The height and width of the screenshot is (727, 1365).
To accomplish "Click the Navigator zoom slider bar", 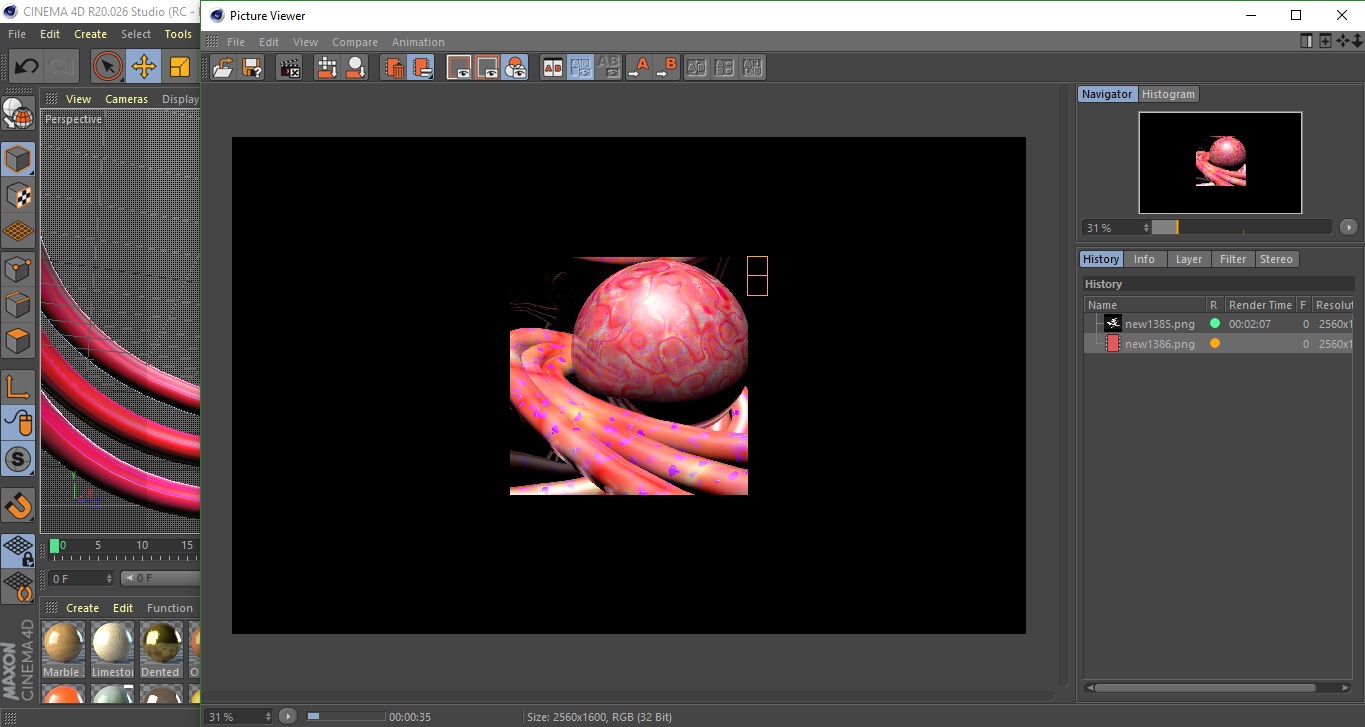I will [x=1242, y=227].
